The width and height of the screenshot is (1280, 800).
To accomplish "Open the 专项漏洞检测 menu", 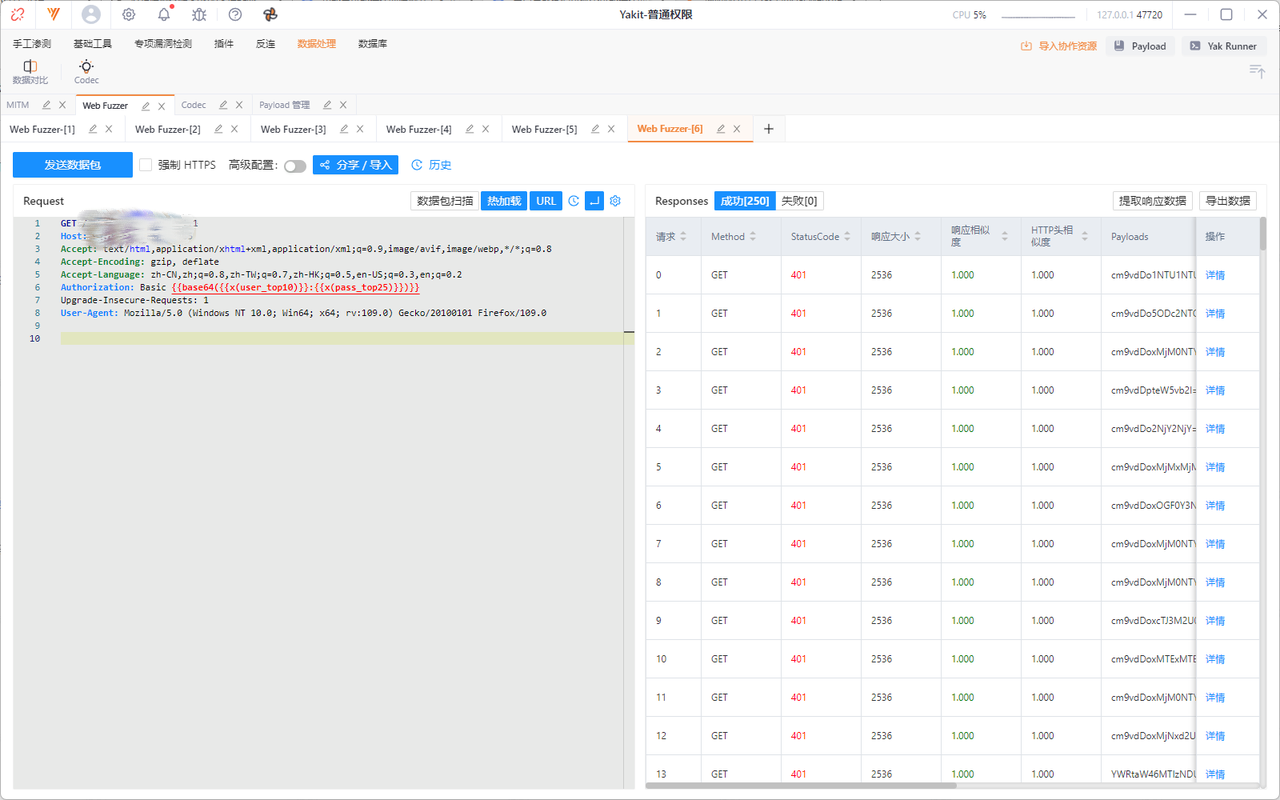I will tap(163, 44).
